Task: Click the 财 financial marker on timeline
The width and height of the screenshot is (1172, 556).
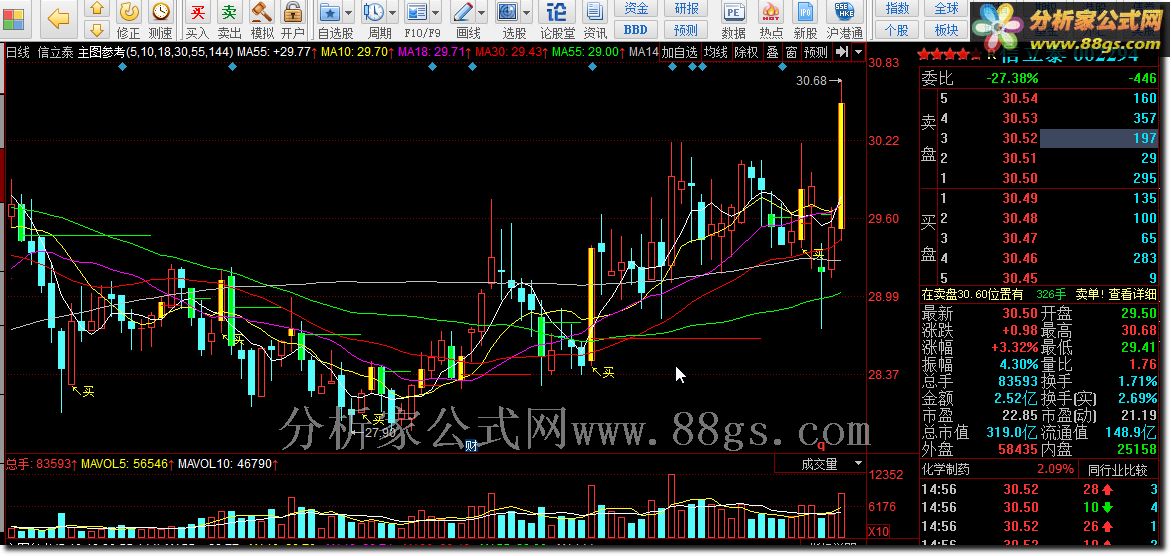Action: [x=472, y=446]
